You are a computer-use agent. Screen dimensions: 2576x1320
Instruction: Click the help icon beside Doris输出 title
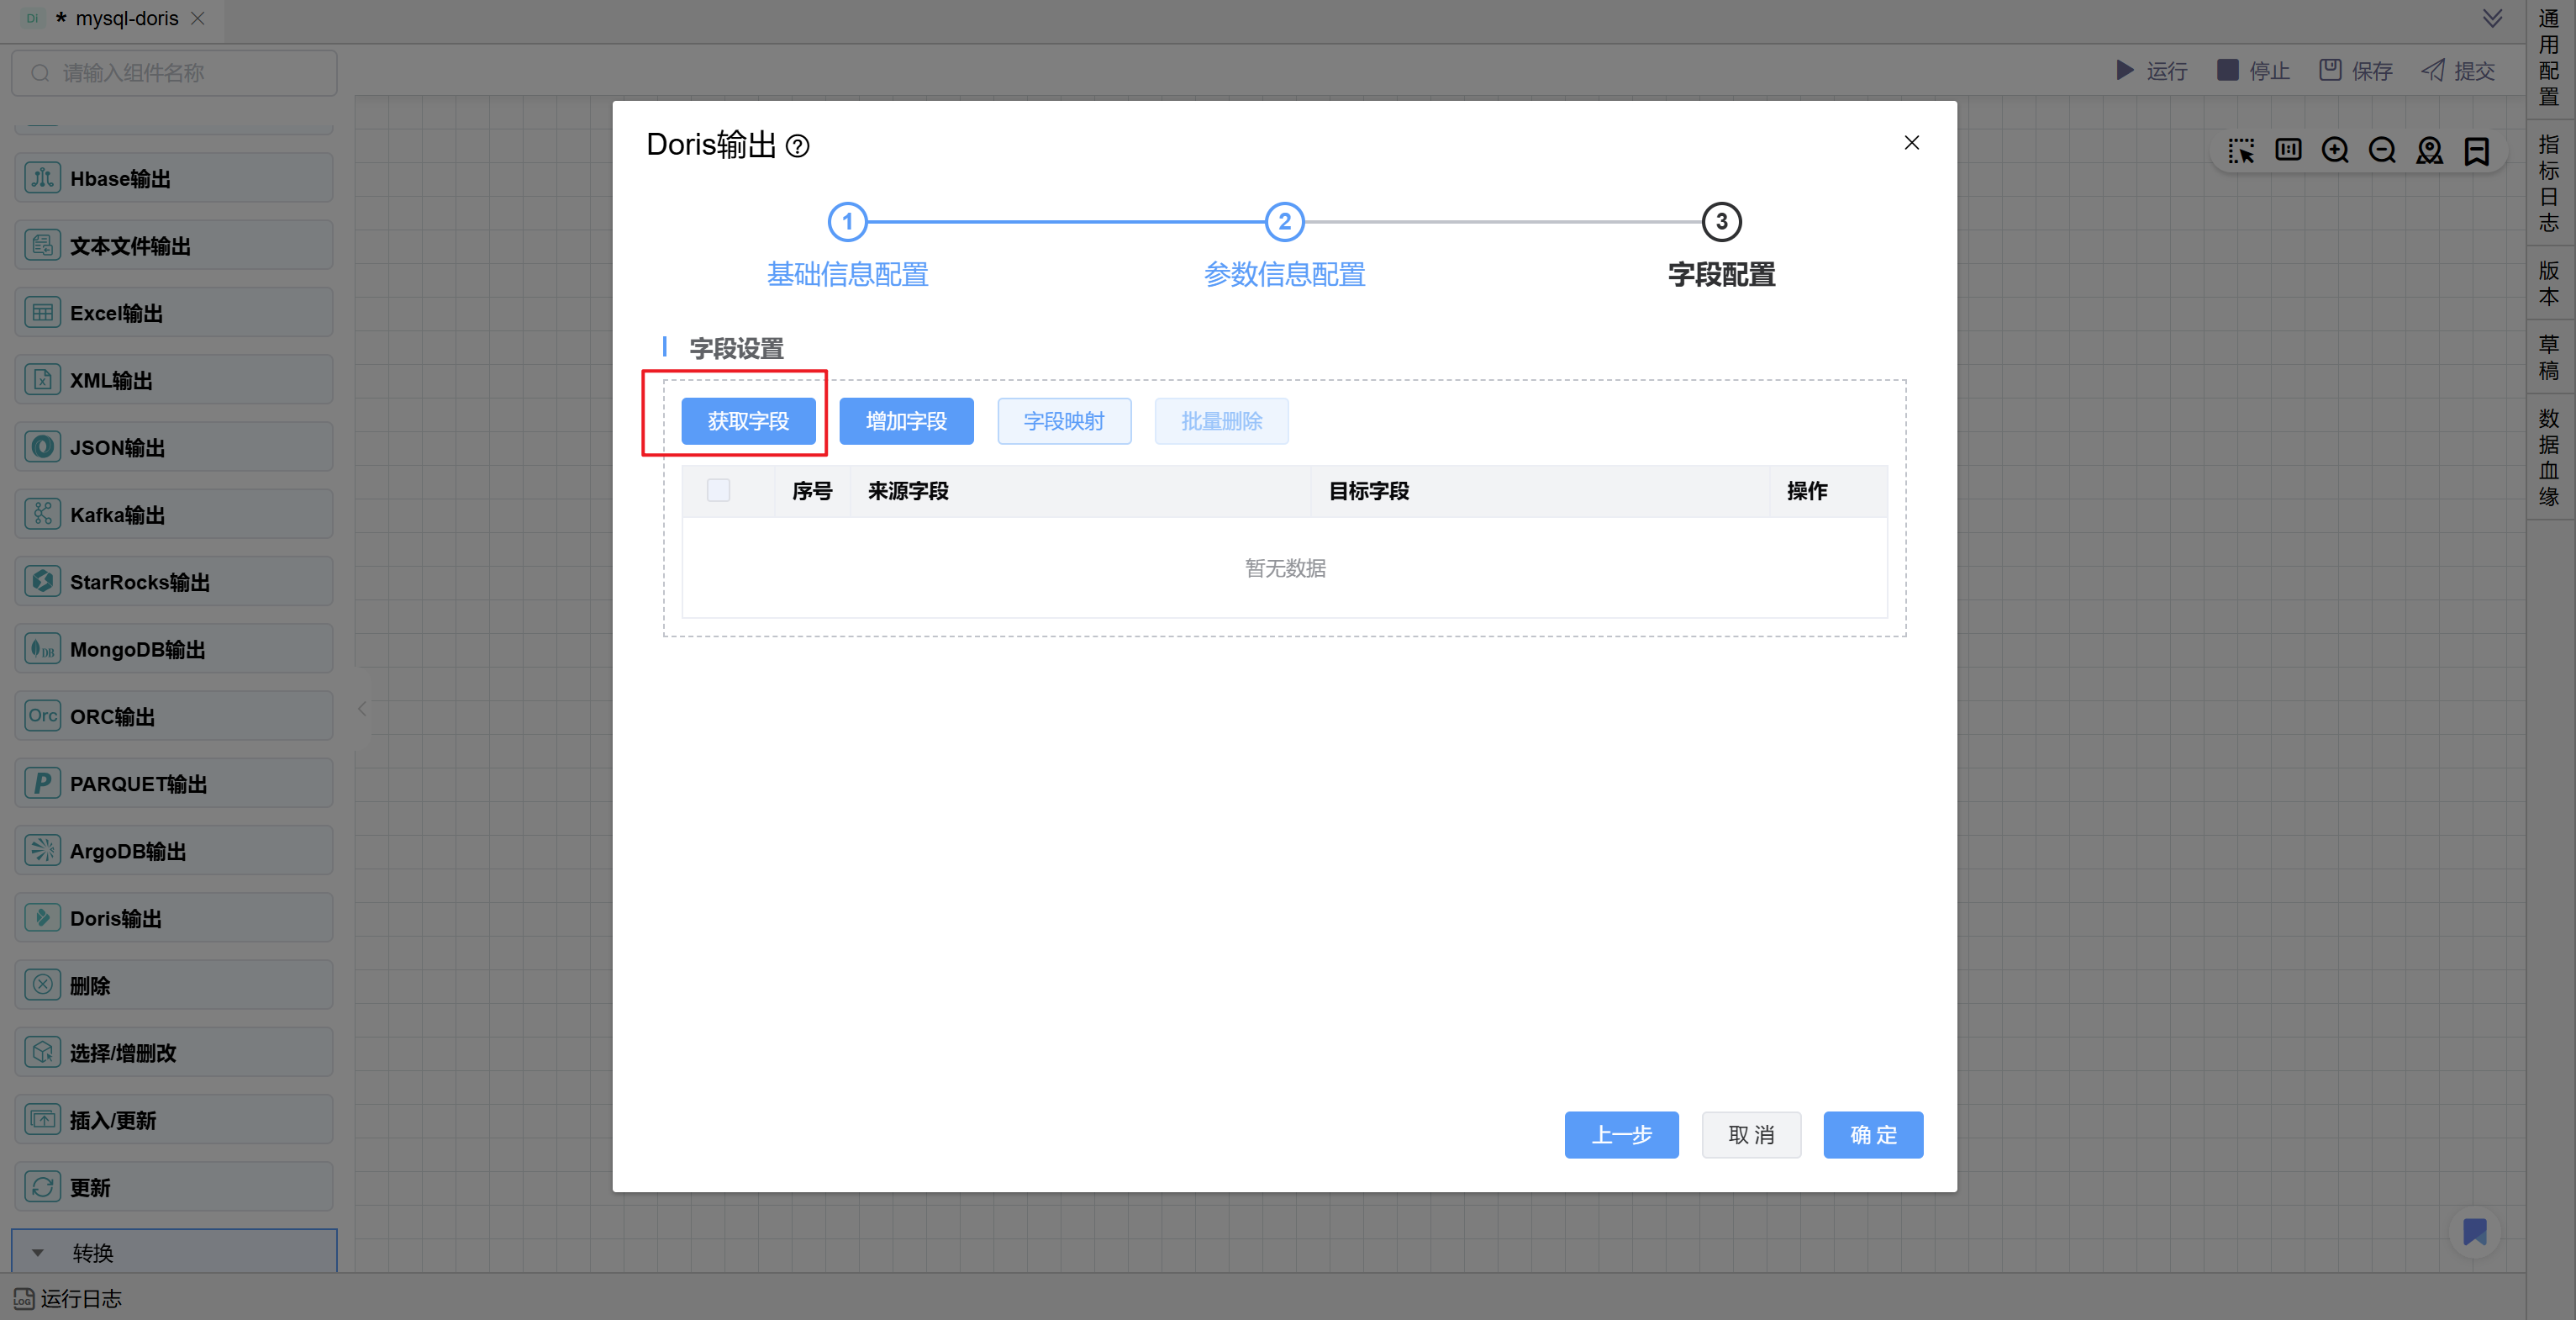pyautogui.click(x=797, y=146)
